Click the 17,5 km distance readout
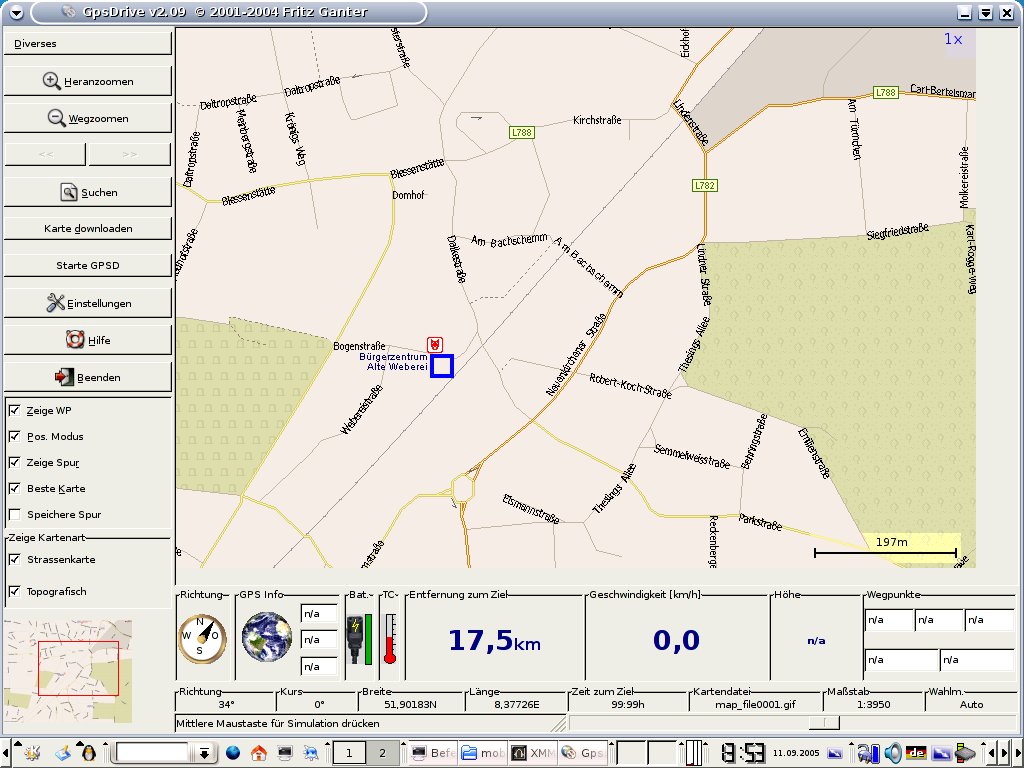1024x768 pixels. tap(494, 640)
